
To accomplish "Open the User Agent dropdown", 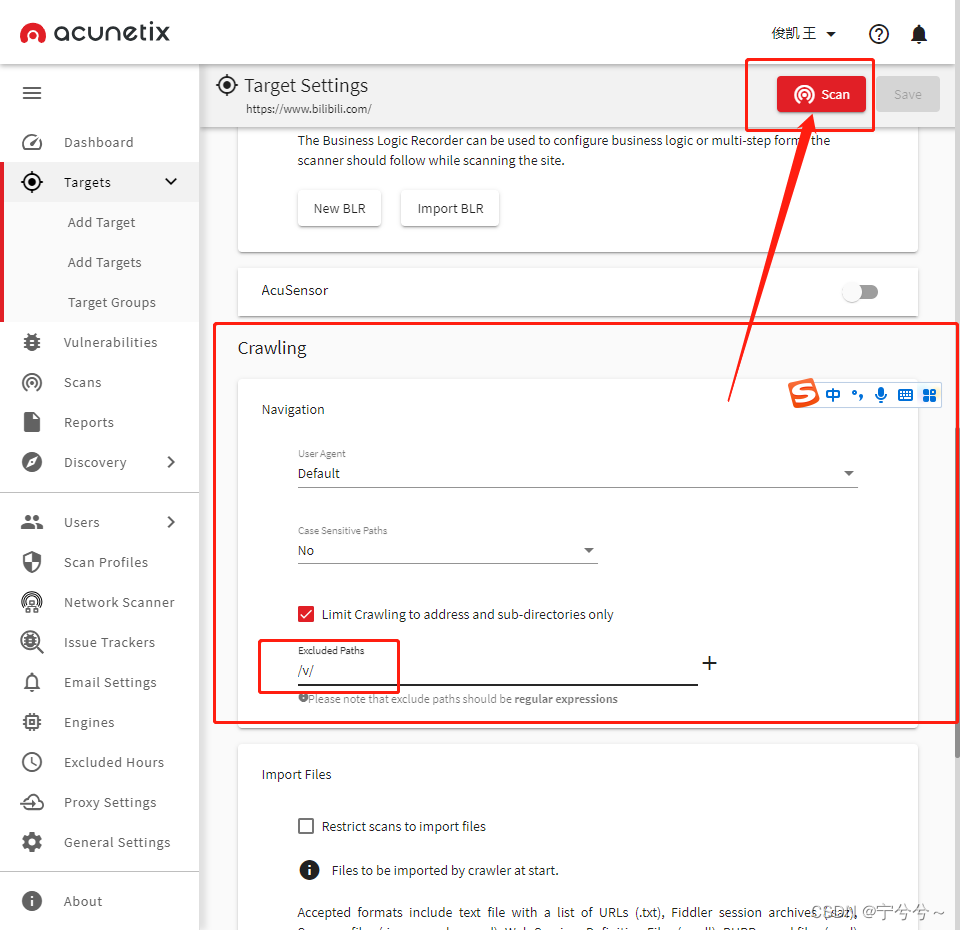I will click(x=577, y=473).
